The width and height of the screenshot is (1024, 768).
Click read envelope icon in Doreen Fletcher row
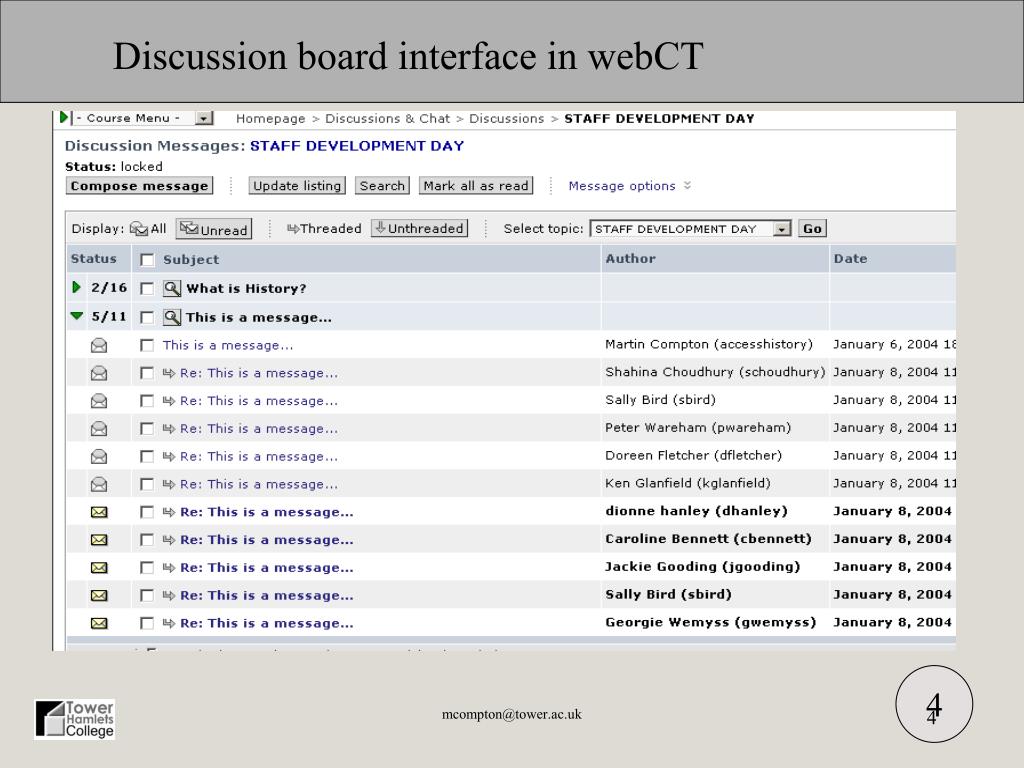pos(99,456)
